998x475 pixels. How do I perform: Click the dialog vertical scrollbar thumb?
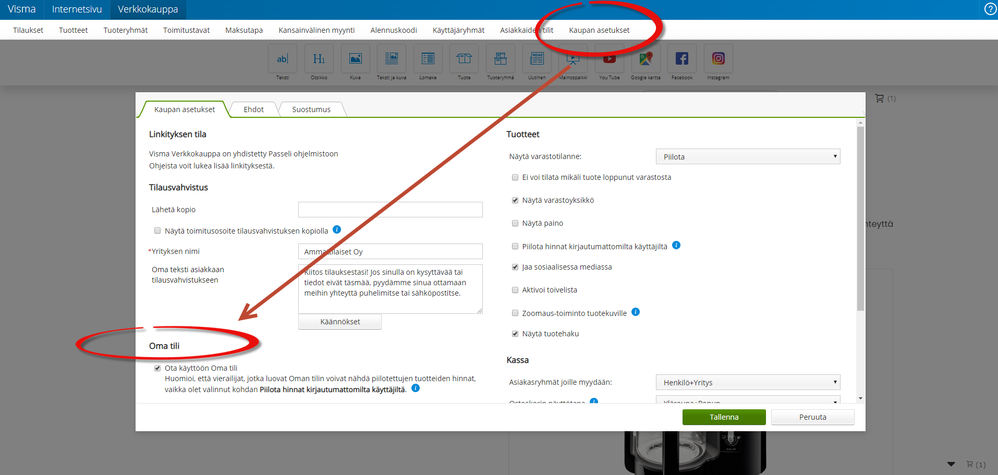click(x=861, y=218)
